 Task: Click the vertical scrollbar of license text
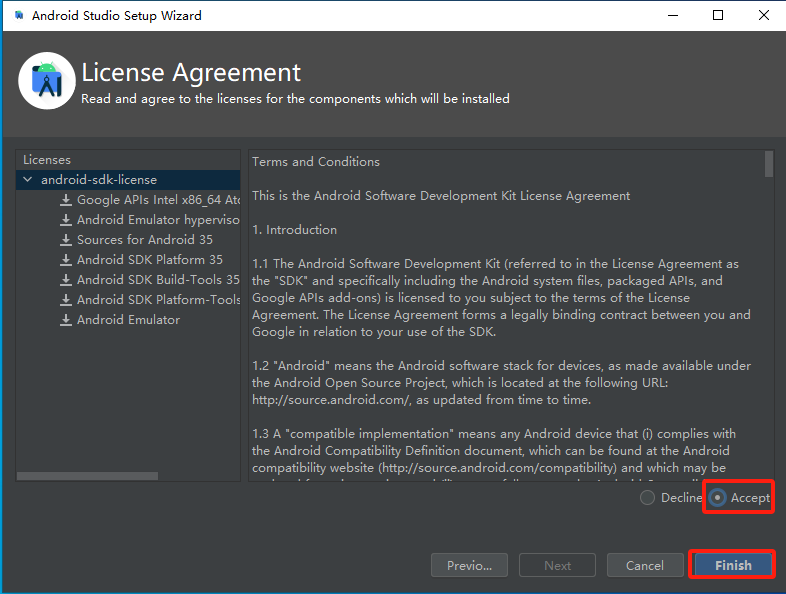(x=769, y=164)
